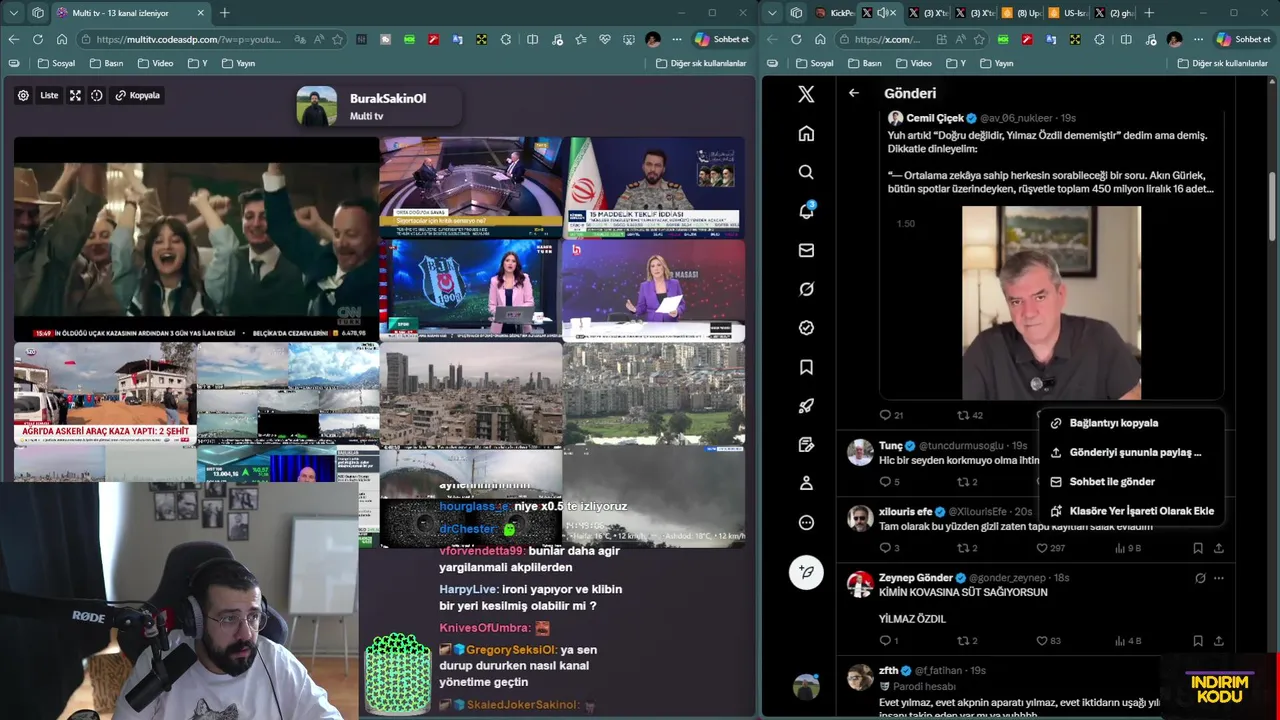The image size is (1280, 720).
Task: Open split screen icon in left window
Action: coord(532,39)
